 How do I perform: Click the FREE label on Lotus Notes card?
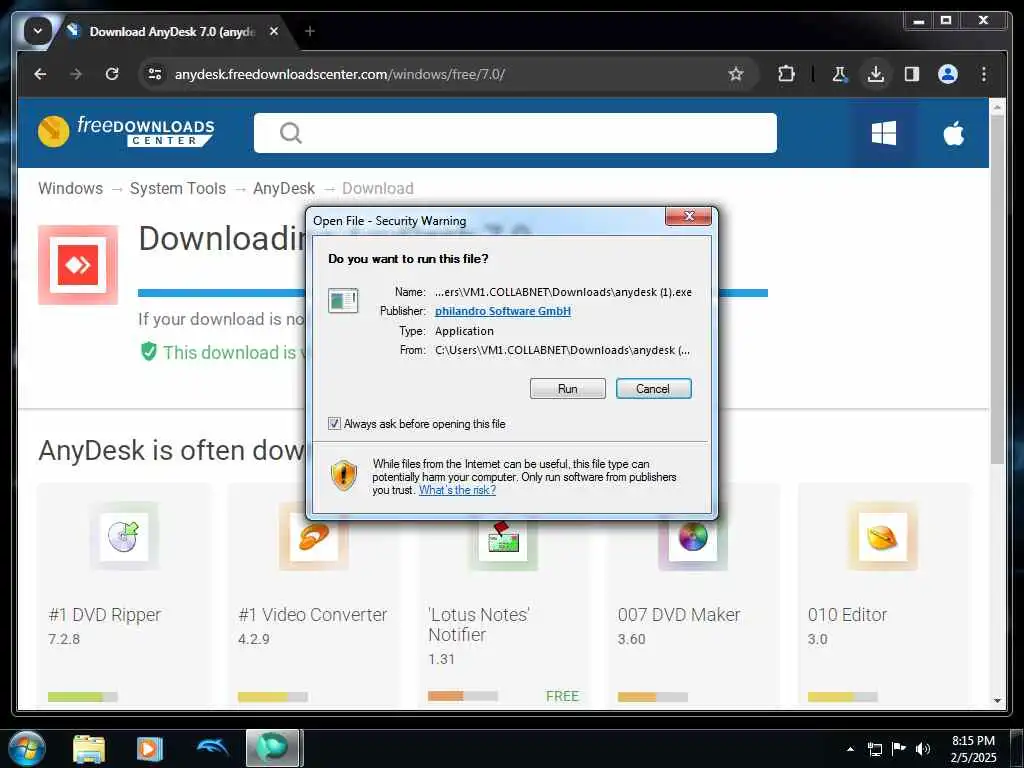(562, 696)
